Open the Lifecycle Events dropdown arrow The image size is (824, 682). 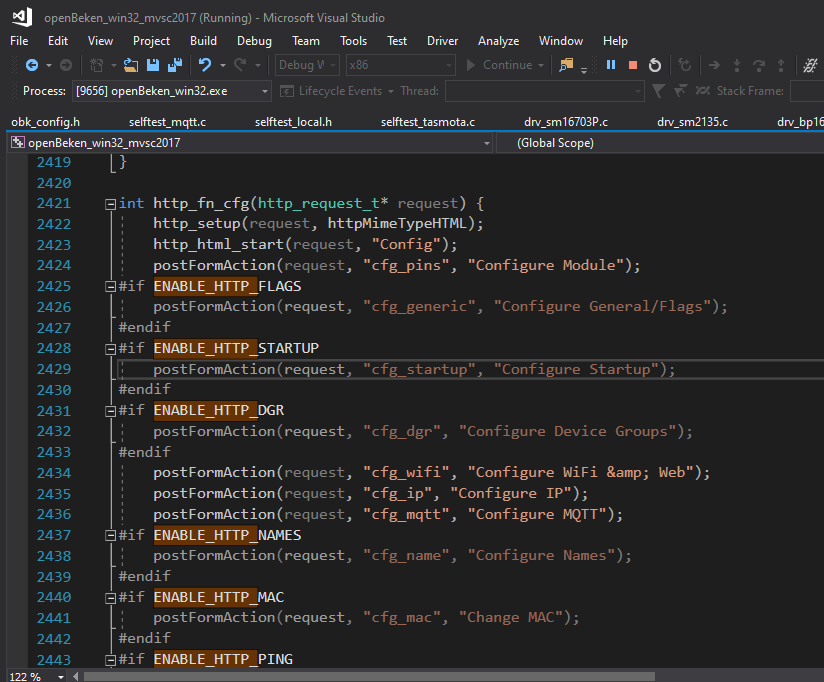391,91
